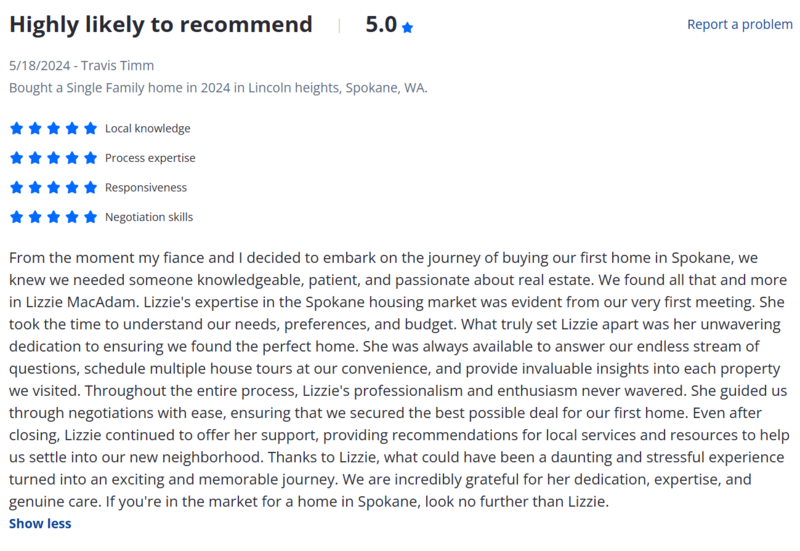Image resolution: width=800 pixels, height=551 pixels.
Task: Click the first star in Local knowledge row
Action: click(16, 128)
